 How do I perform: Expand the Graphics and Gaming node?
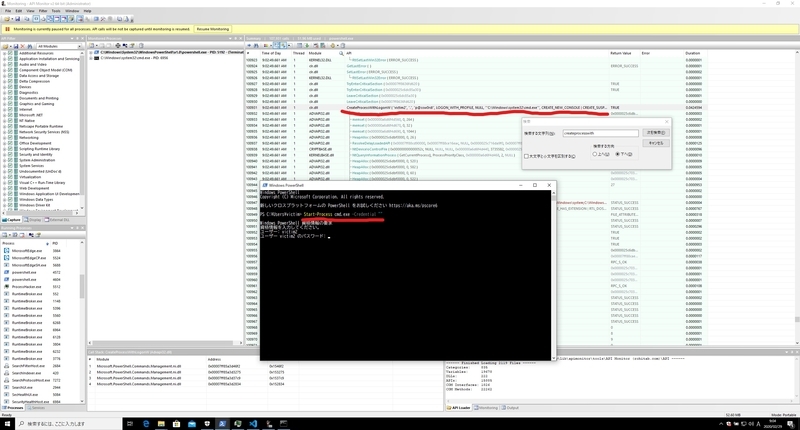tap(5, 104)
